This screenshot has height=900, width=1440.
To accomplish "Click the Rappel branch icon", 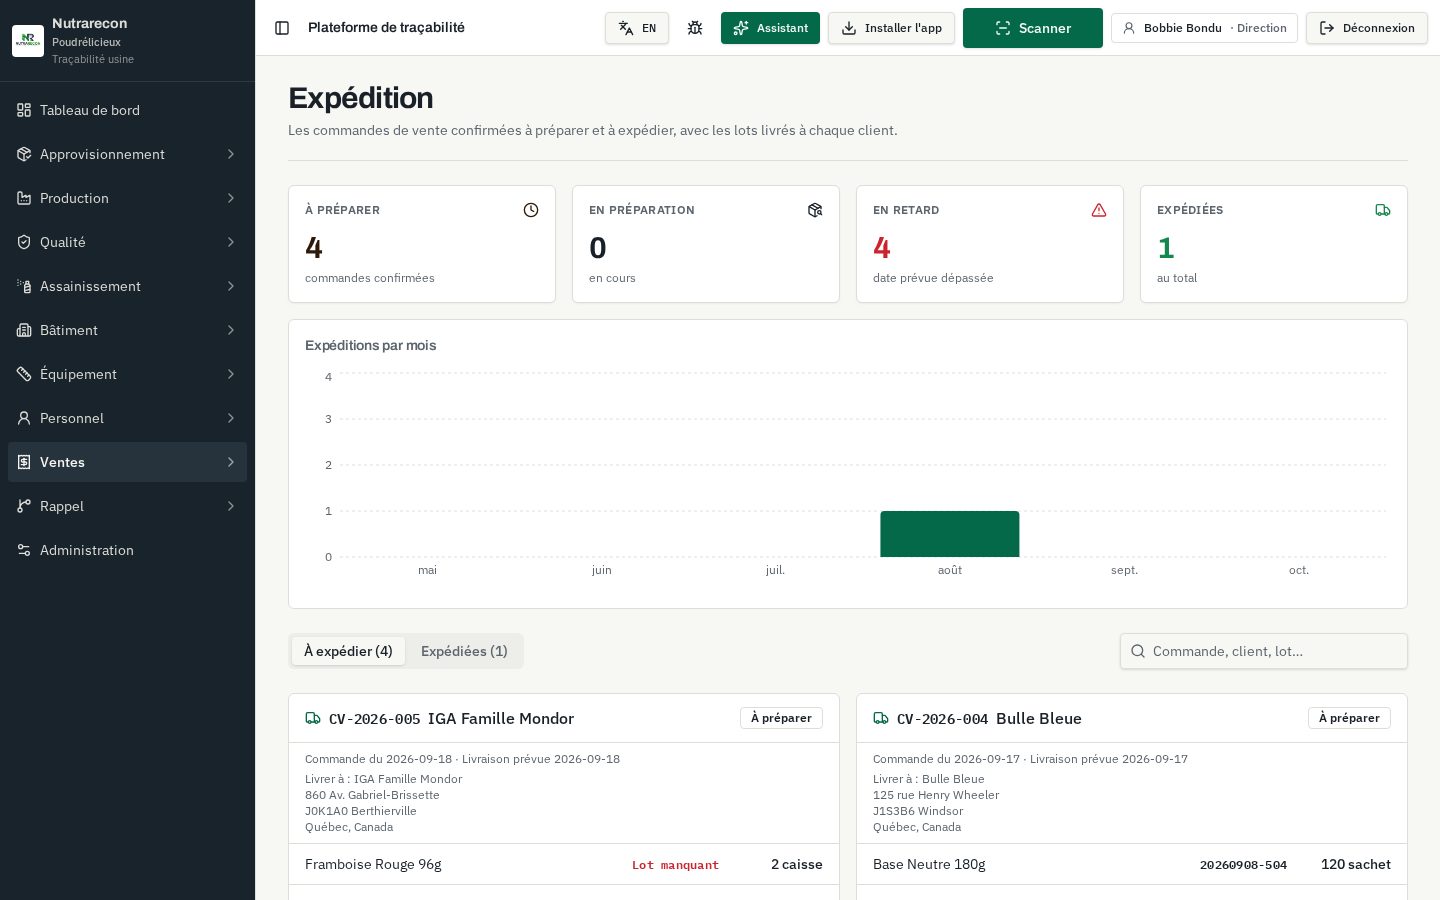I will (x=24, y=506).
